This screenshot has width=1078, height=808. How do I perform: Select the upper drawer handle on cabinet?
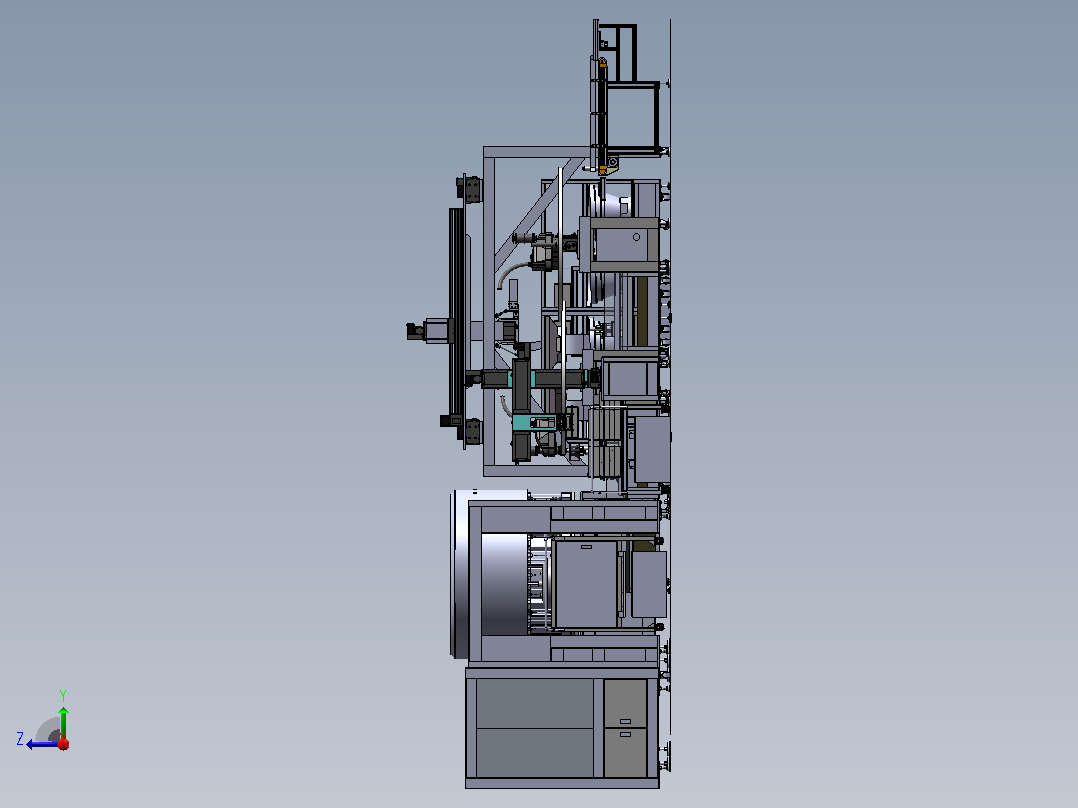625,721
